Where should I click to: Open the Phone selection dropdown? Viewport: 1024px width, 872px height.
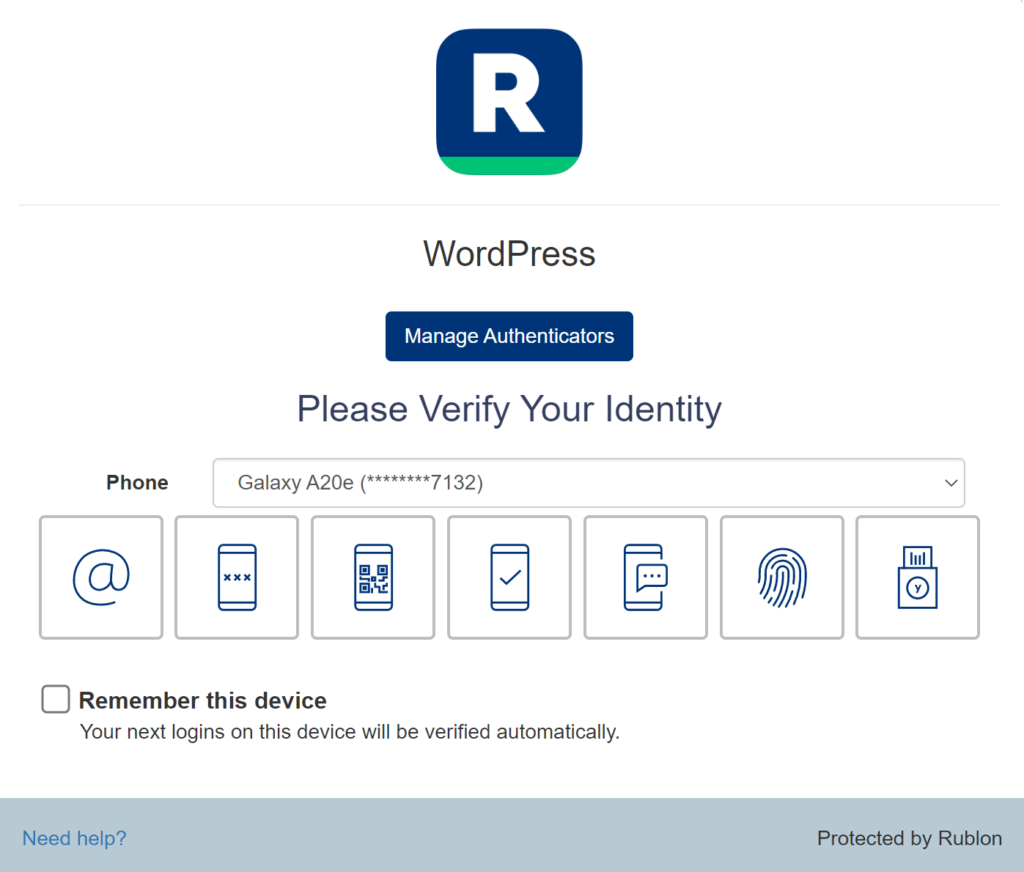pos(588,483)
